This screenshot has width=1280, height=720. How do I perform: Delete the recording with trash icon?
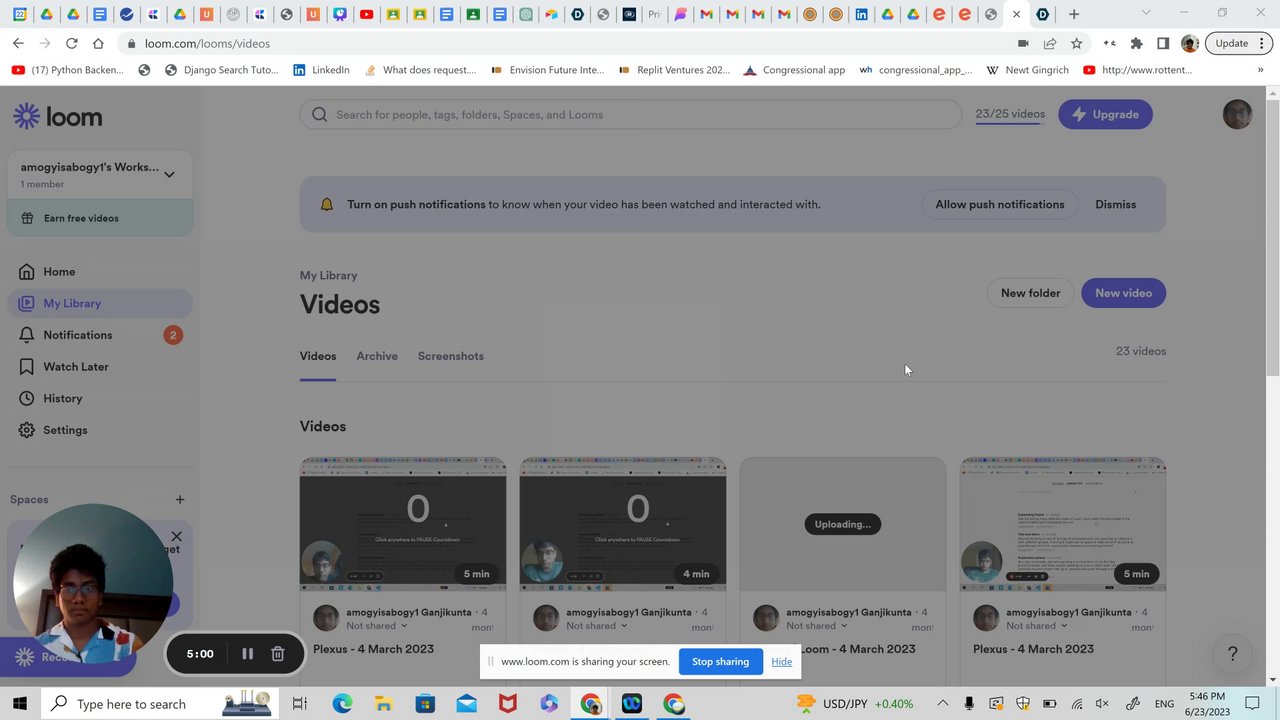pyautogui.click(x=278, y=654)
